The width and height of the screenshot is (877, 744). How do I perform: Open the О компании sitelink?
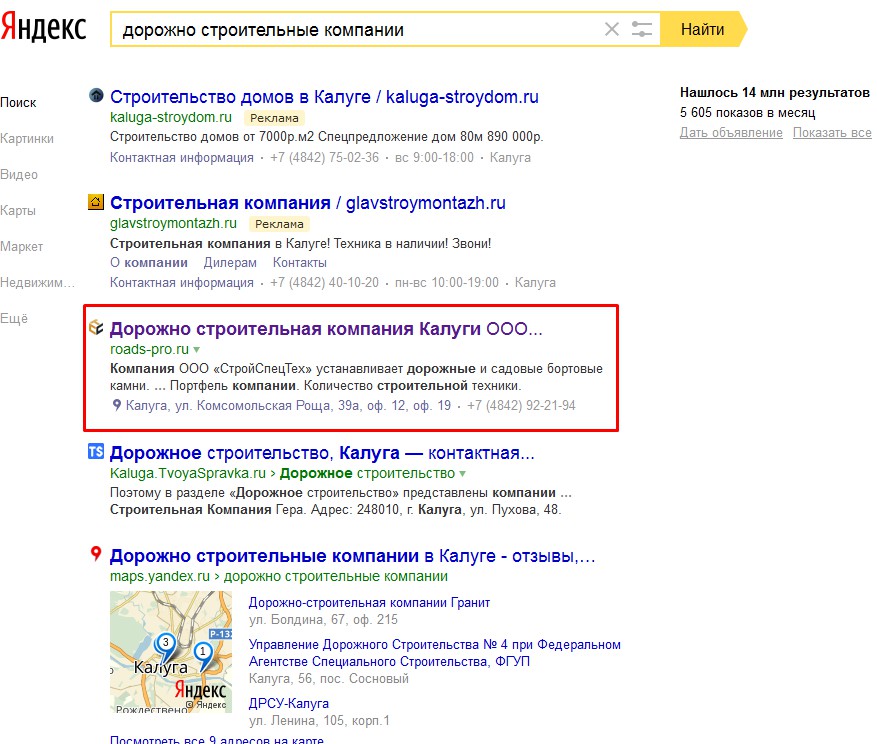coord(149,263)
